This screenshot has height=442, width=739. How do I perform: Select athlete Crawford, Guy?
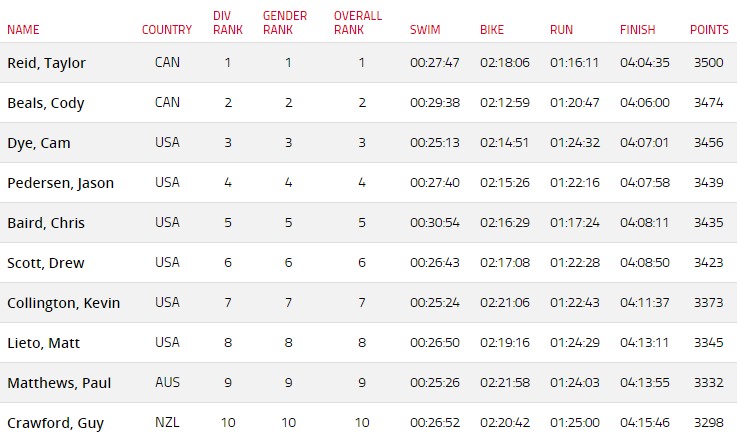point(55,423)
